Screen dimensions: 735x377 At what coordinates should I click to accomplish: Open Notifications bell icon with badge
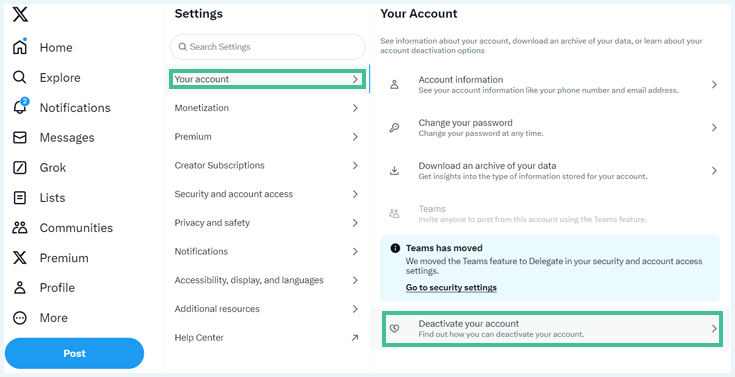(20, 107)
